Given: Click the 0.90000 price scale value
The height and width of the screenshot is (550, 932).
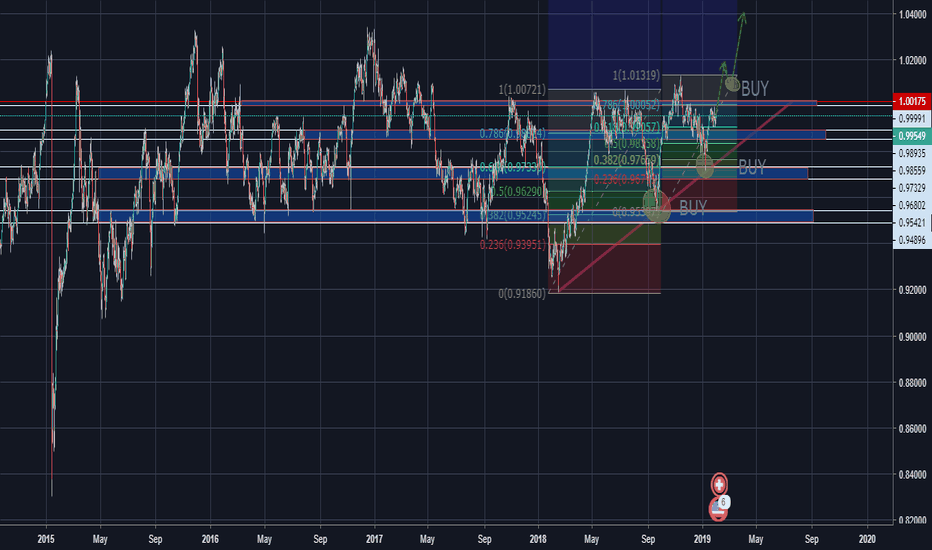Looking at the screenshot, I should pyautogui.click(x=912, y=337).
